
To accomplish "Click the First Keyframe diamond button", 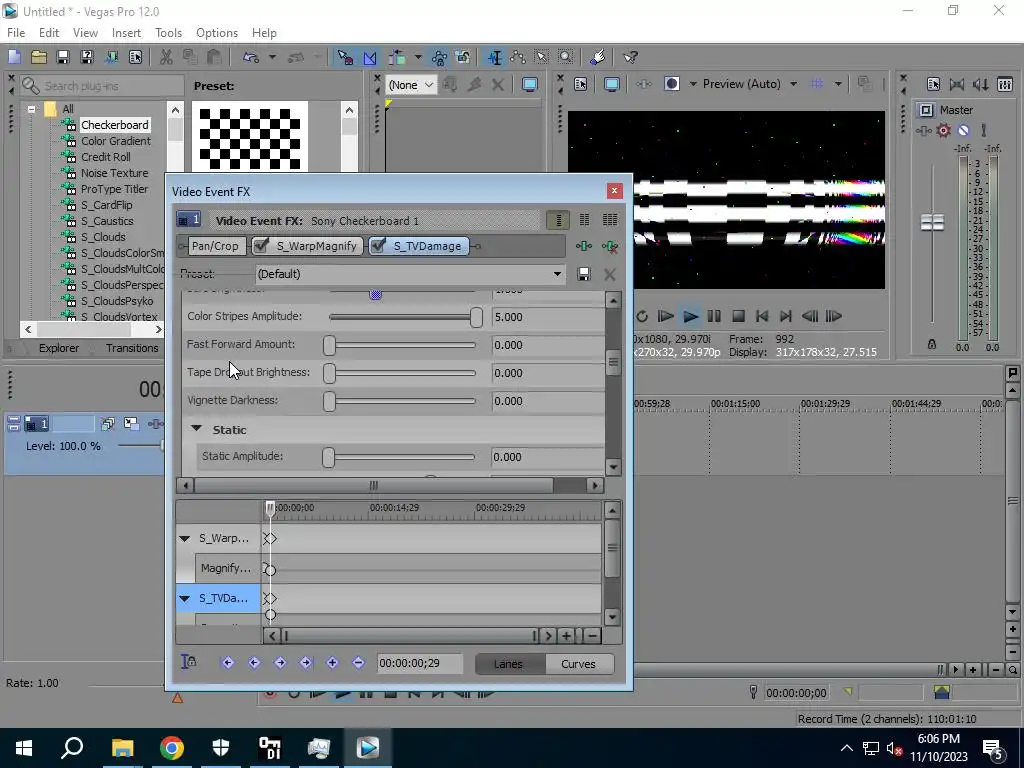I will [227, 663].
